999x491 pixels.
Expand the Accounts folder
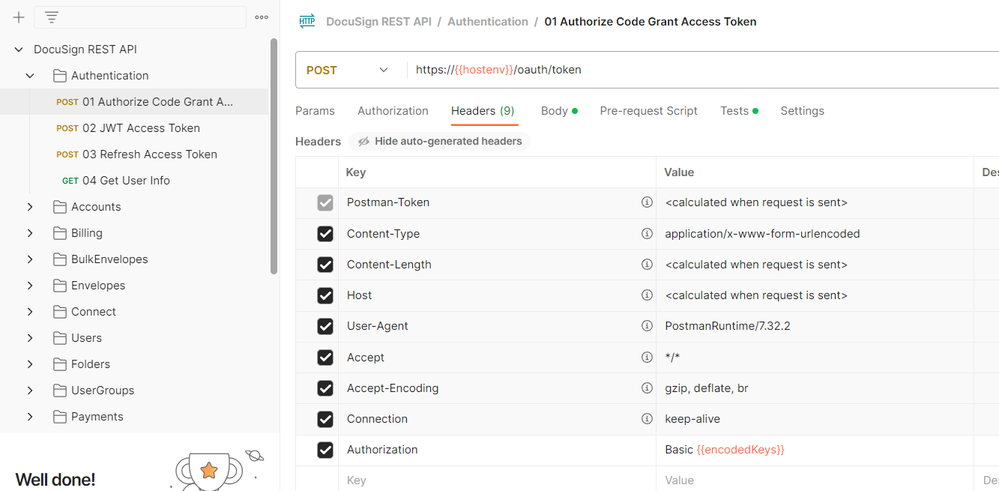coord(30,207)
